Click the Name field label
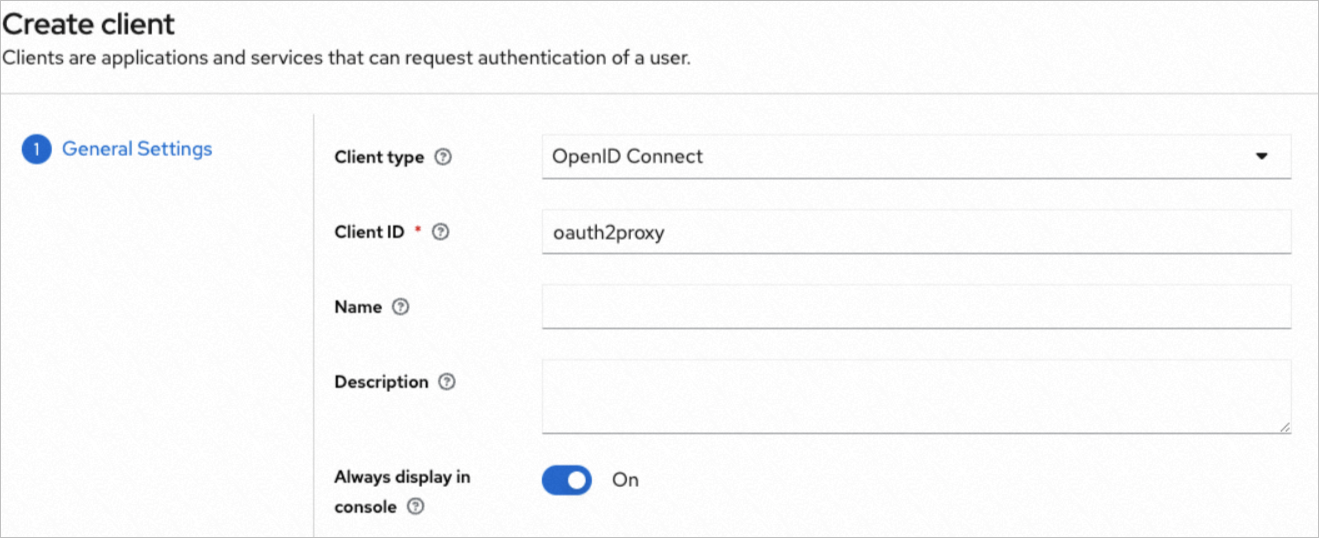The image size is (1319, 538). pyautogui.click(x=358, y=307)
